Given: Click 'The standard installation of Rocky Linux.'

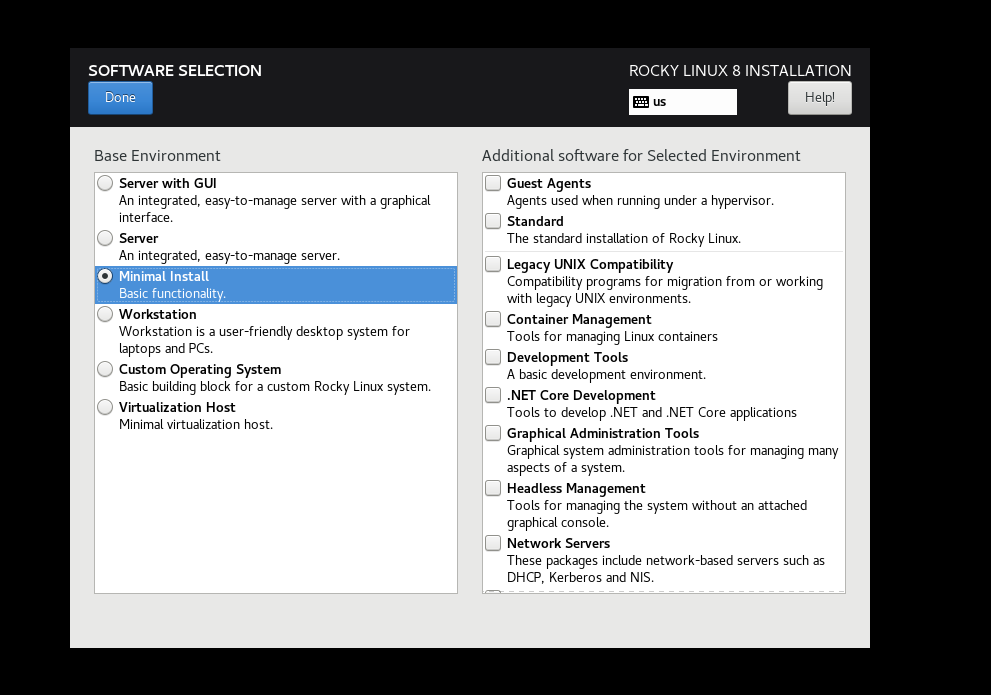Looking at the screenshot, I should (624, 239).
